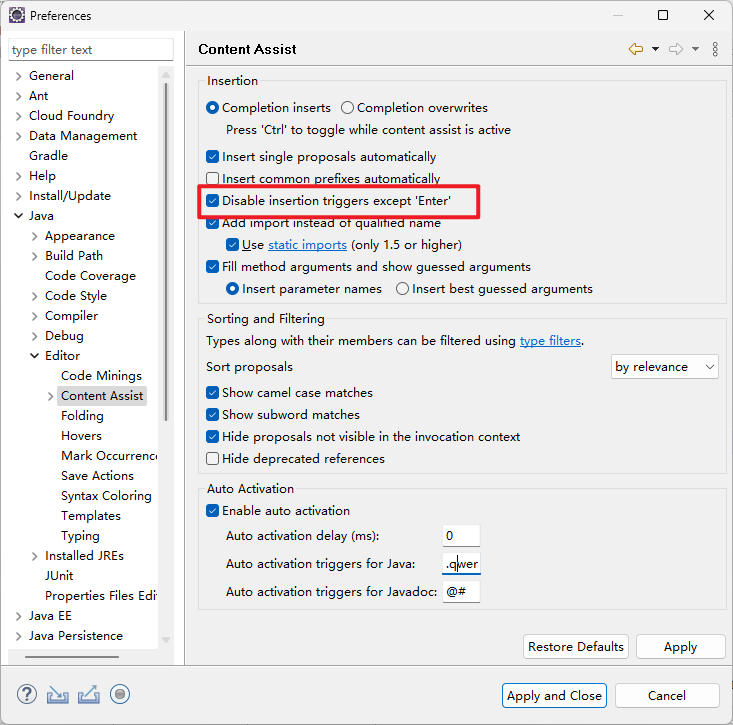Open the Back history dropdown arrow
Screen dimensions: 733x725
[x=655, y=49]
